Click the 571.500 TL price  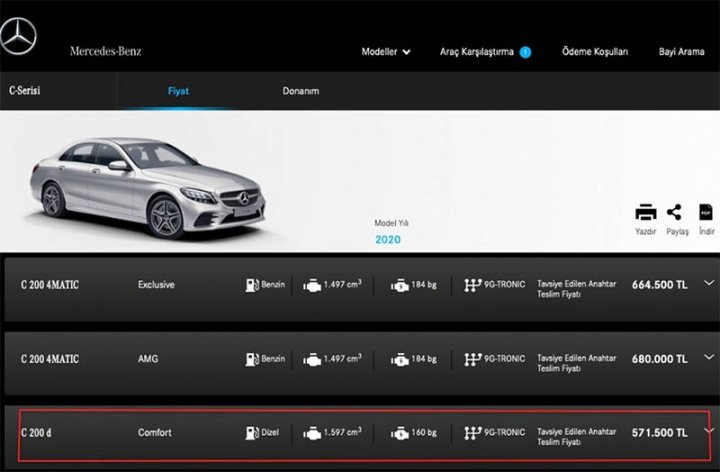[x=659, y=433]
